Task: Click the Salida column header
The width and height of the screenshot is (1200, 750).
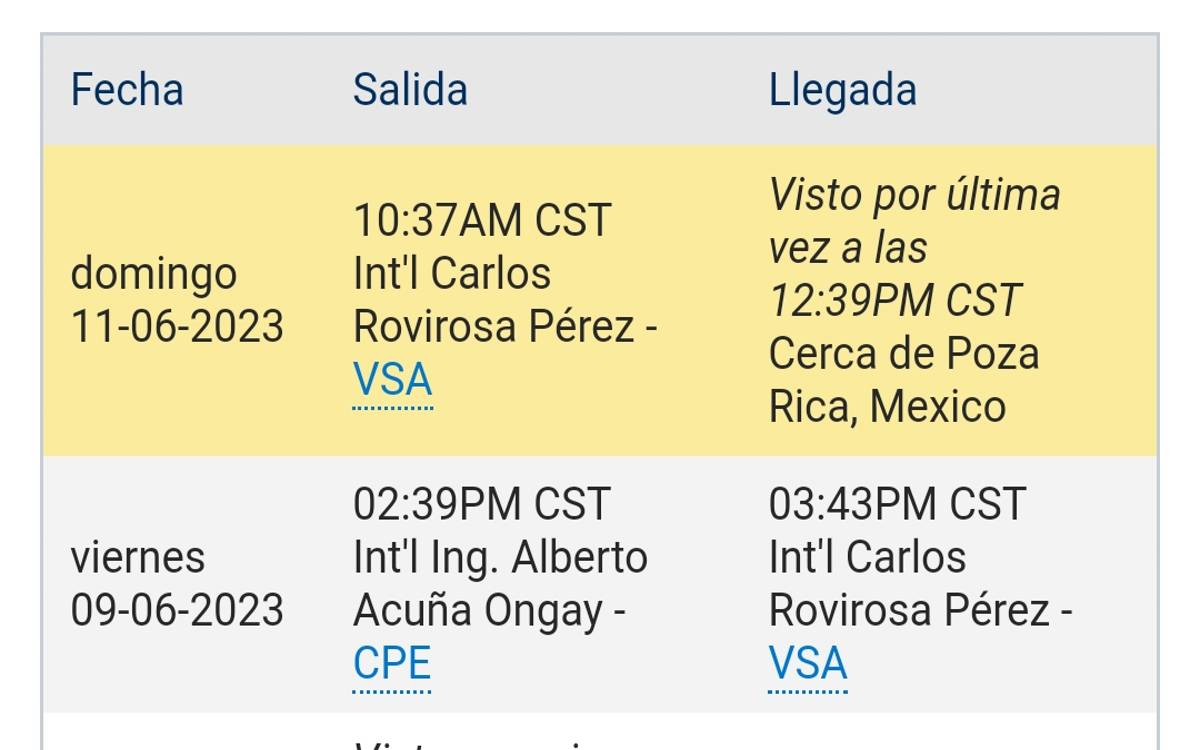Action: pos(410,90)
